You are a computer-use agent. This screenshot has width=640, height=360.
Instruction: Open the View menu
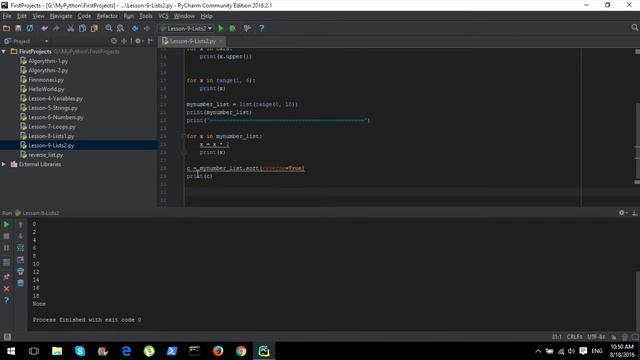38,16
